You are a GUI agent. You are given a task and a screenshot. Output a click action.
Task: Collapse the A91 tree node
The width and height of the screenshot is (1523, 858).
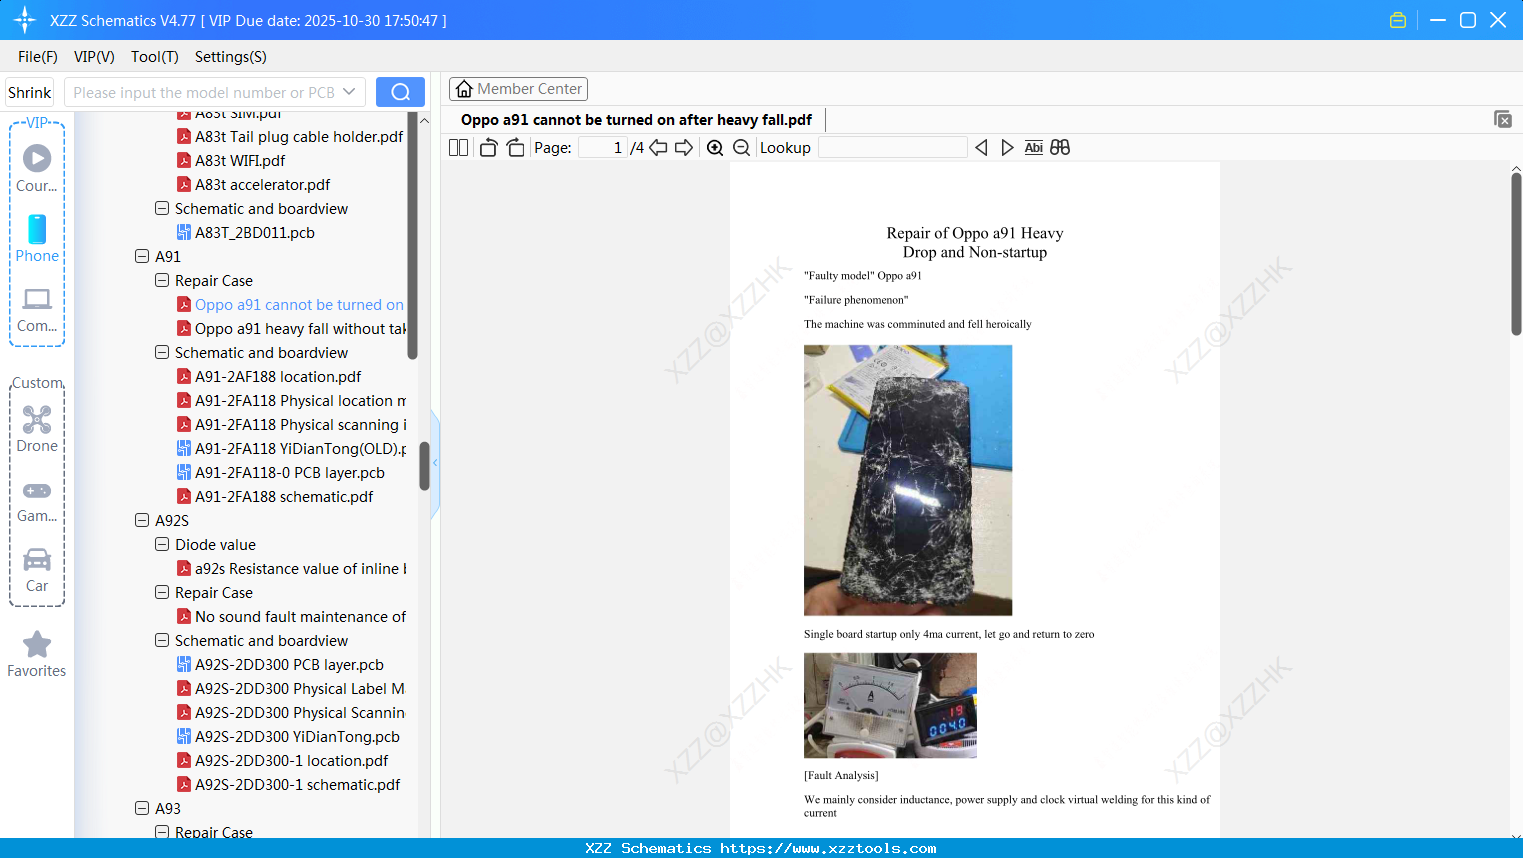point(142,256)
